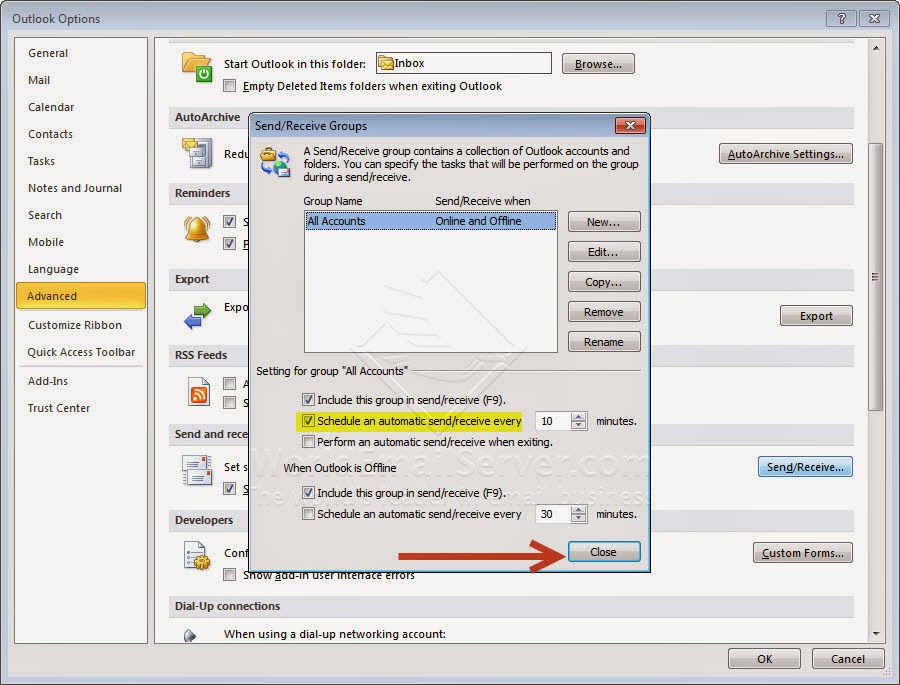The width and height of the screenshot is (900, 685).
Task: Click the help question mark icon
Action: [841, 18]
